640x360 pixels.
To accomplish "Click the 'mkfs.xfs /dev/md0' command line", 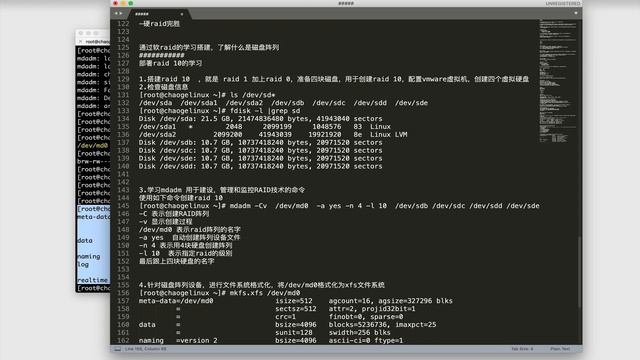I will click(220, 293).
